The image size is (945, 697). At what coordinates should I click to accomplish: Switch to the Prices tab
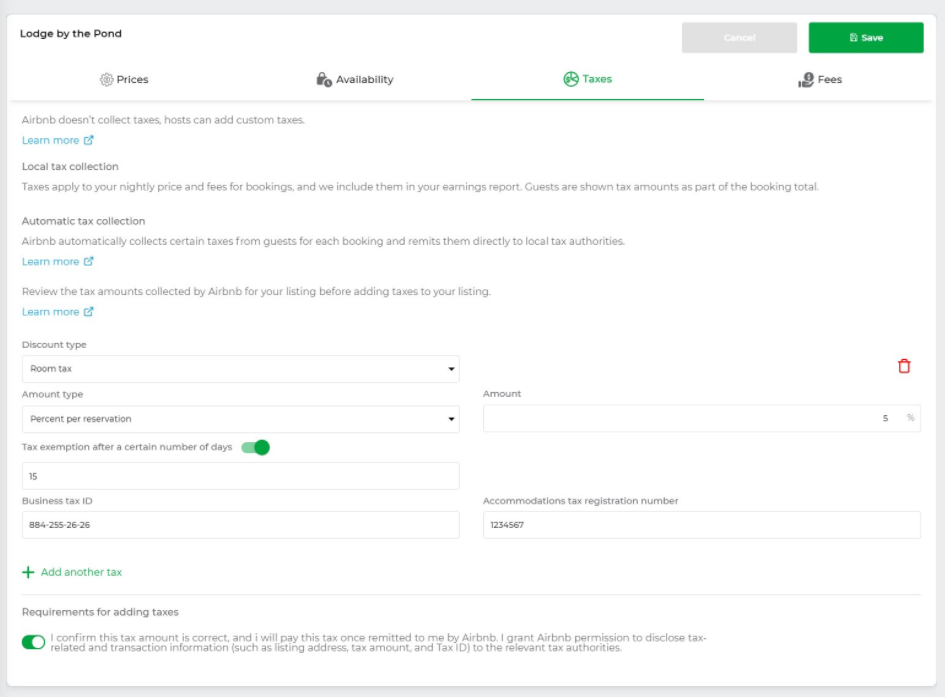point(124,80)
